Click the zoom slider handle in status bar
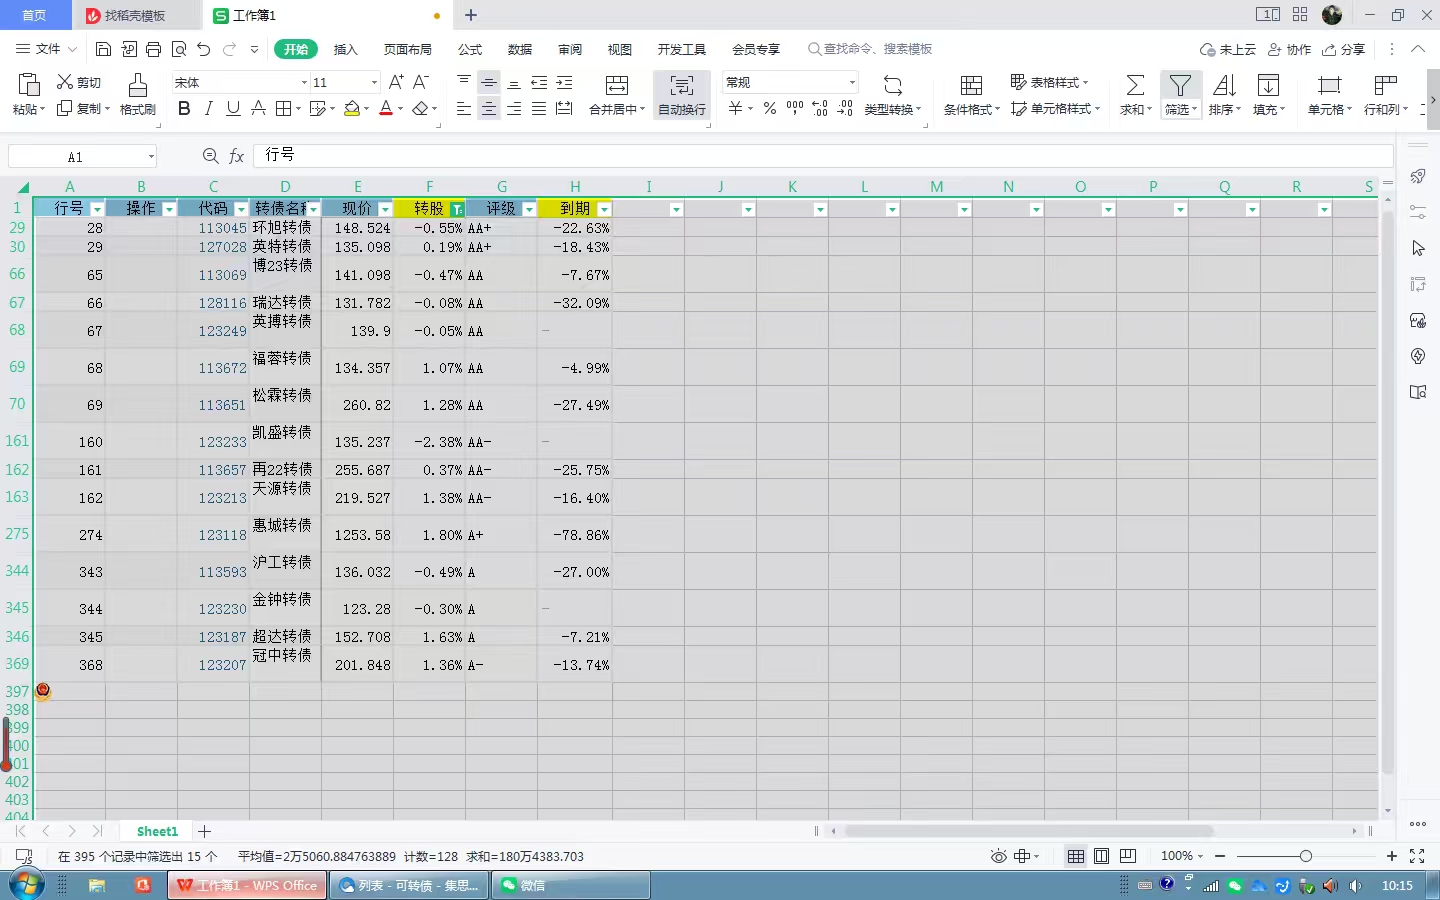The height and width of the screenshot is (900, 1440). click(x=1305, y=856)
